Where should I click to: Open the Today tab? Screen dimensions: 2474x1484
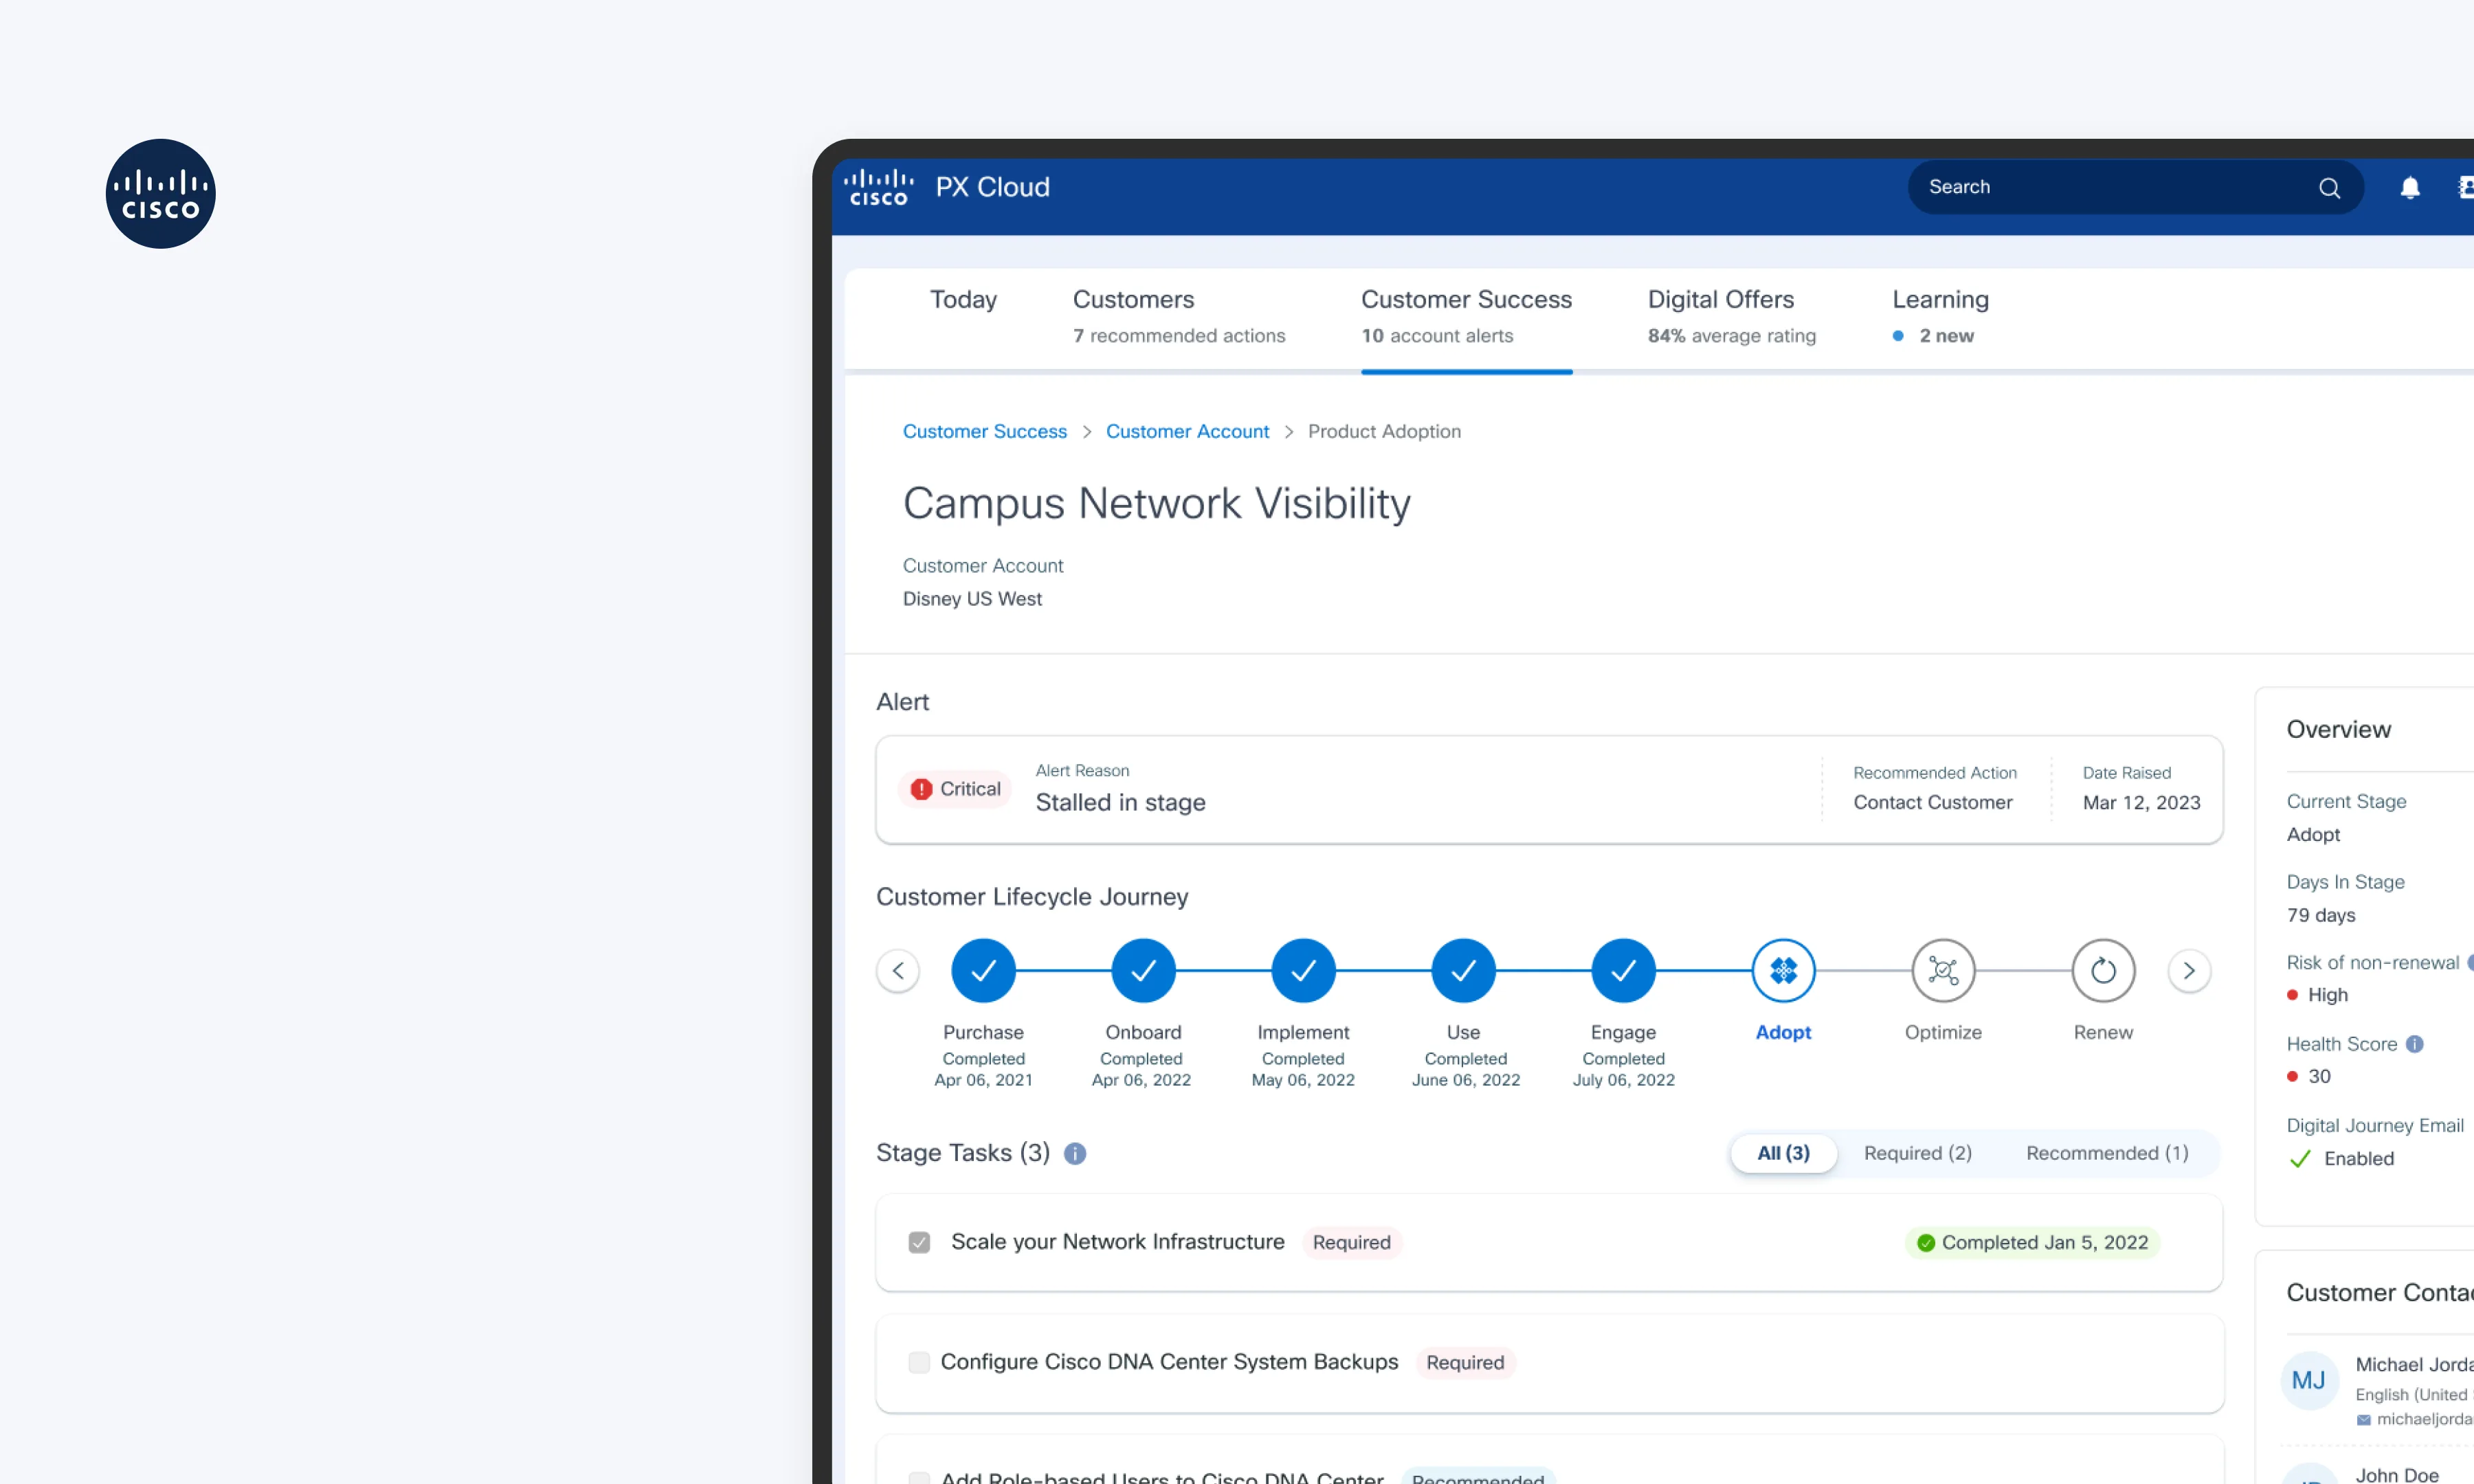click(963, 299)
